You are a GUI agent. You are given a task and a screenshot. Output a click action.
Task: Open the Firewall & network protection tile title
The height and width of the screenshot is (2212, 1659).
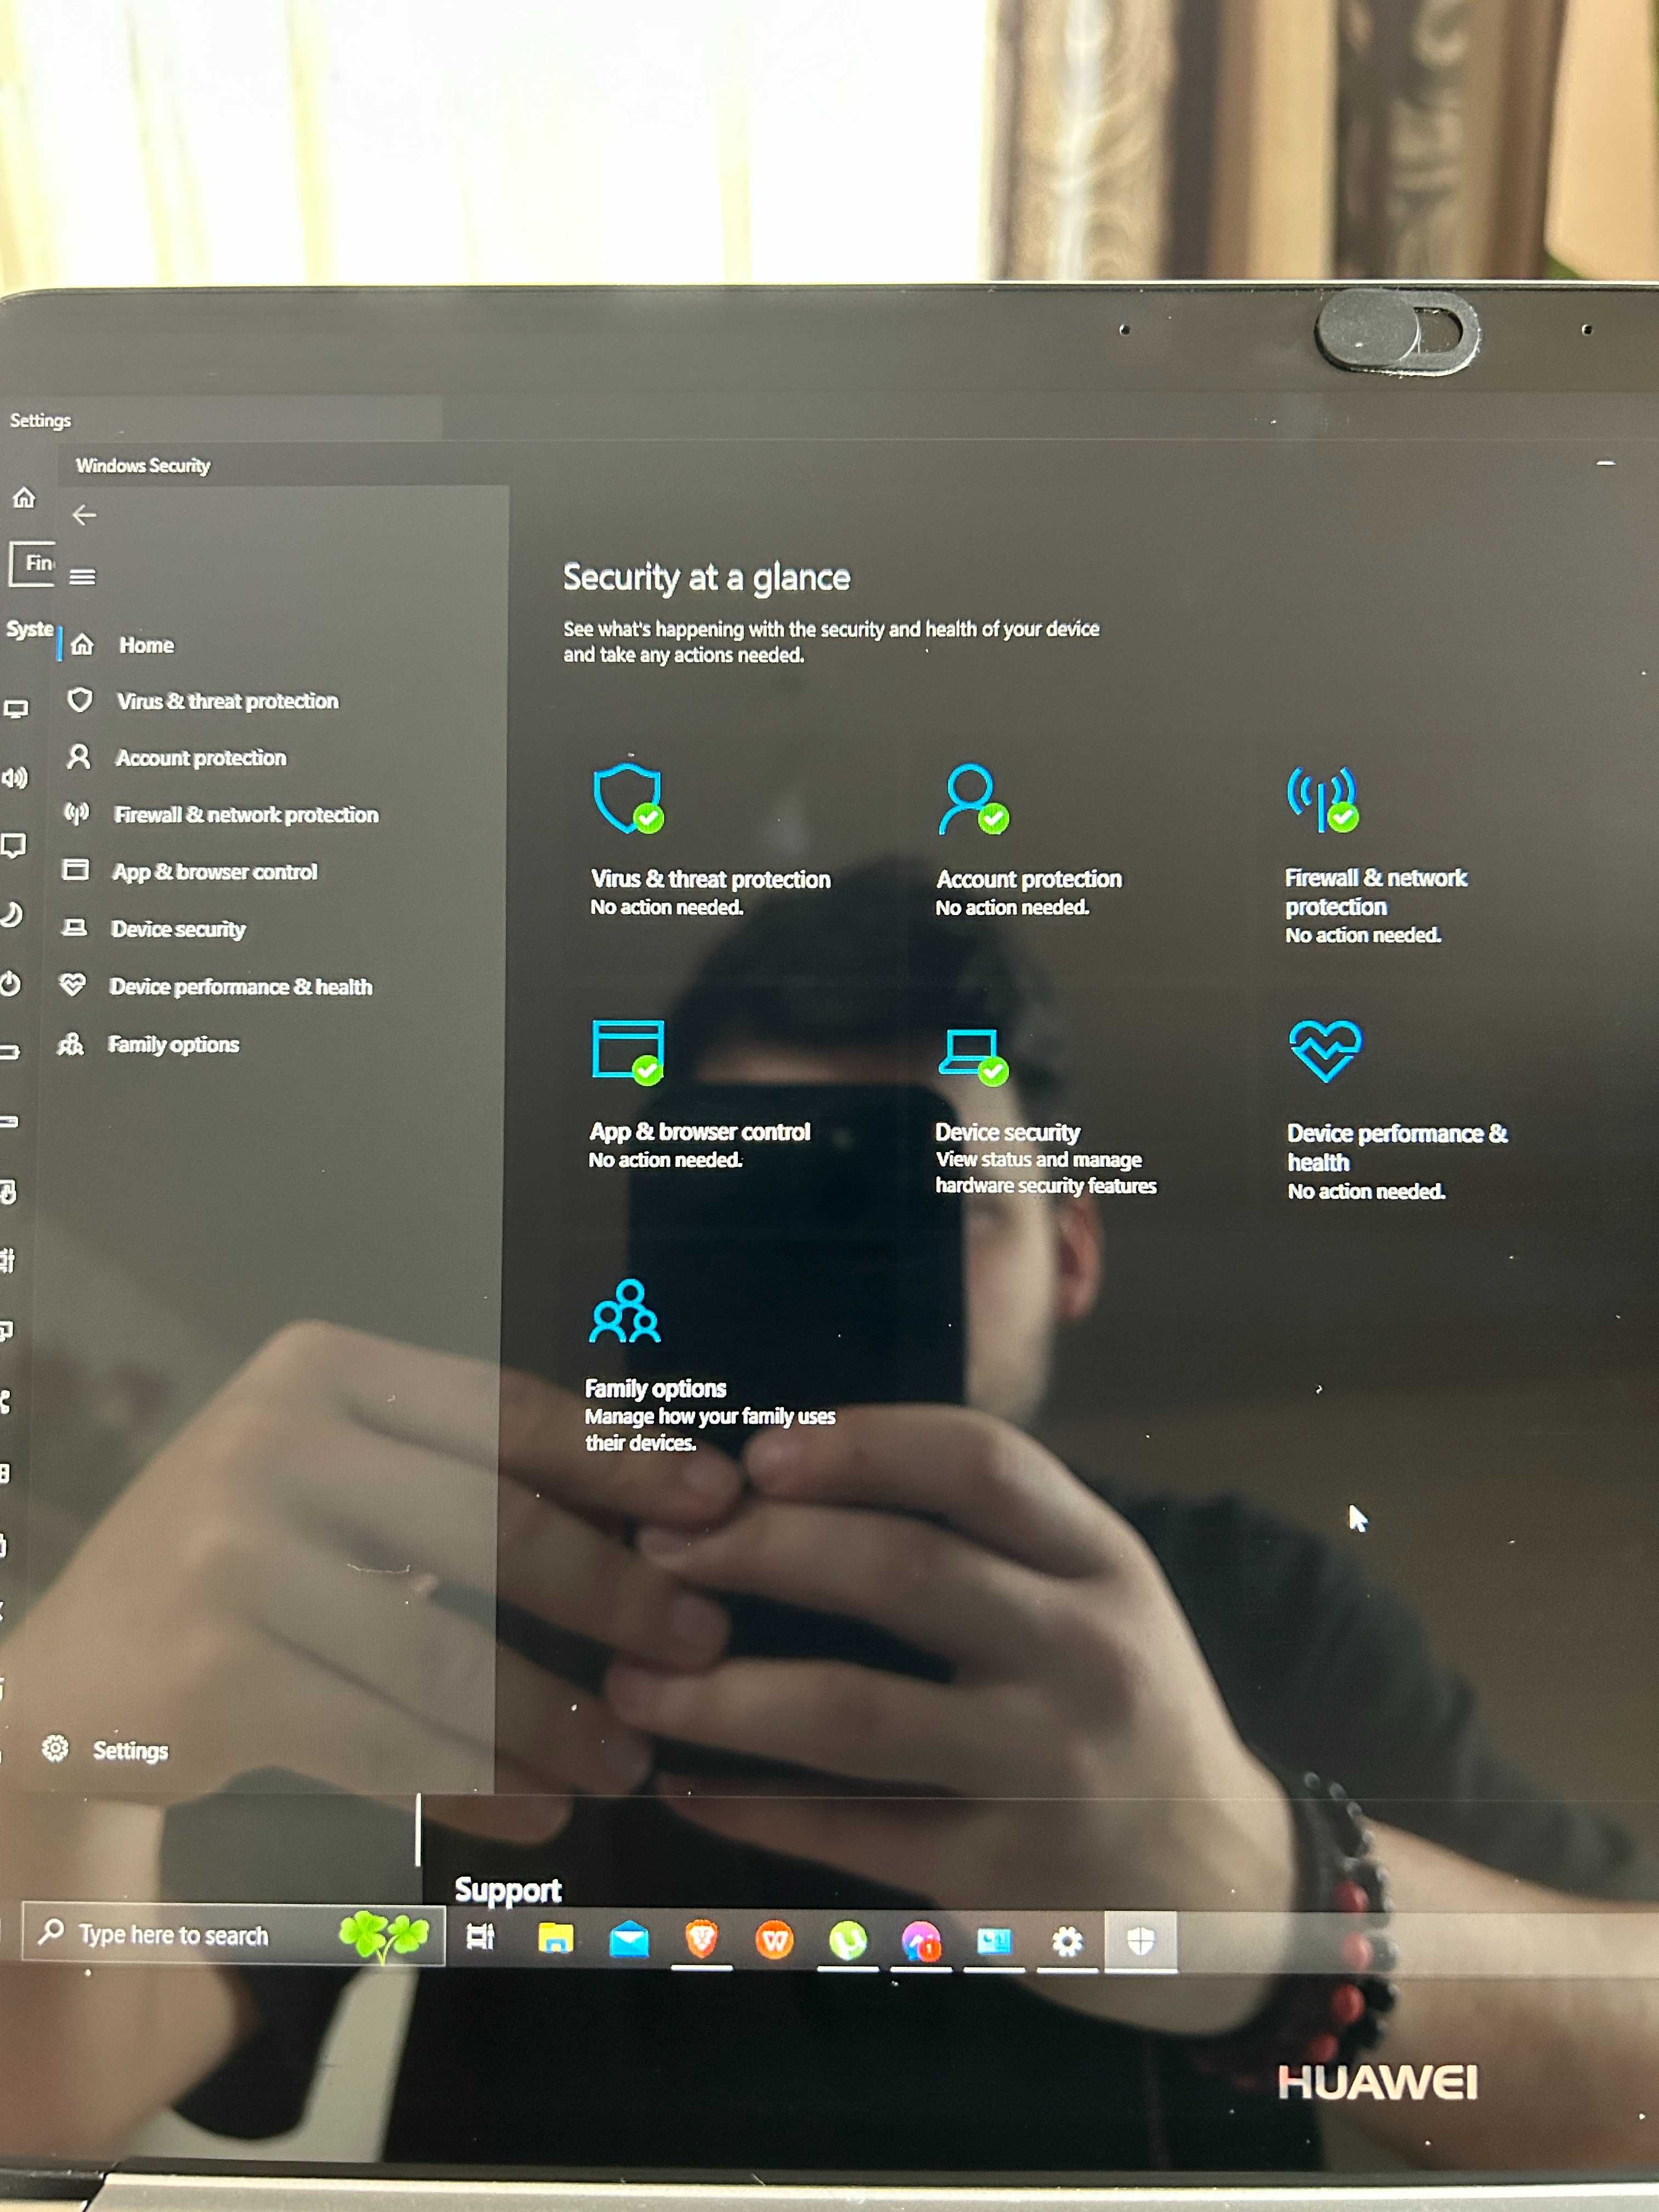(x=1375, y=892)
